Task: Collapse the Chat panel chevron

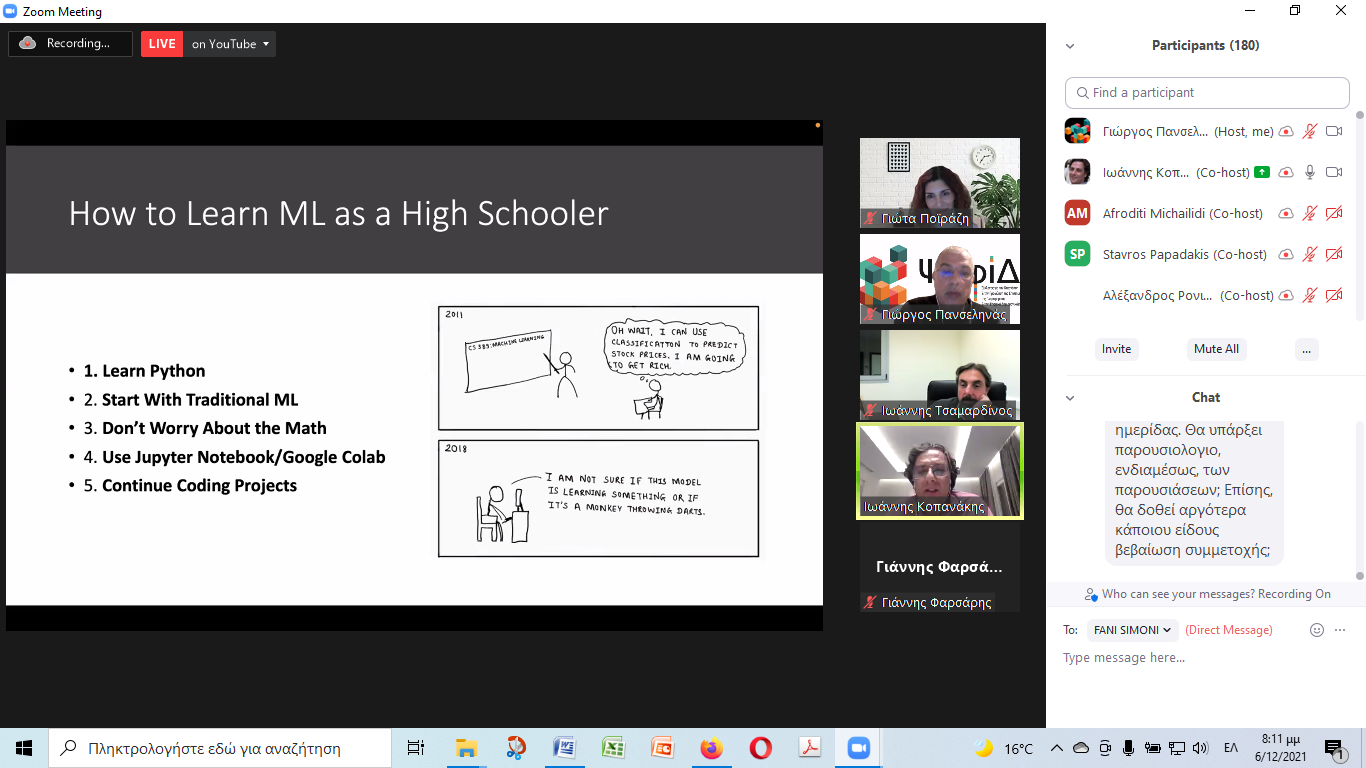Action: pyautogui.click(x=1070, y=398)
